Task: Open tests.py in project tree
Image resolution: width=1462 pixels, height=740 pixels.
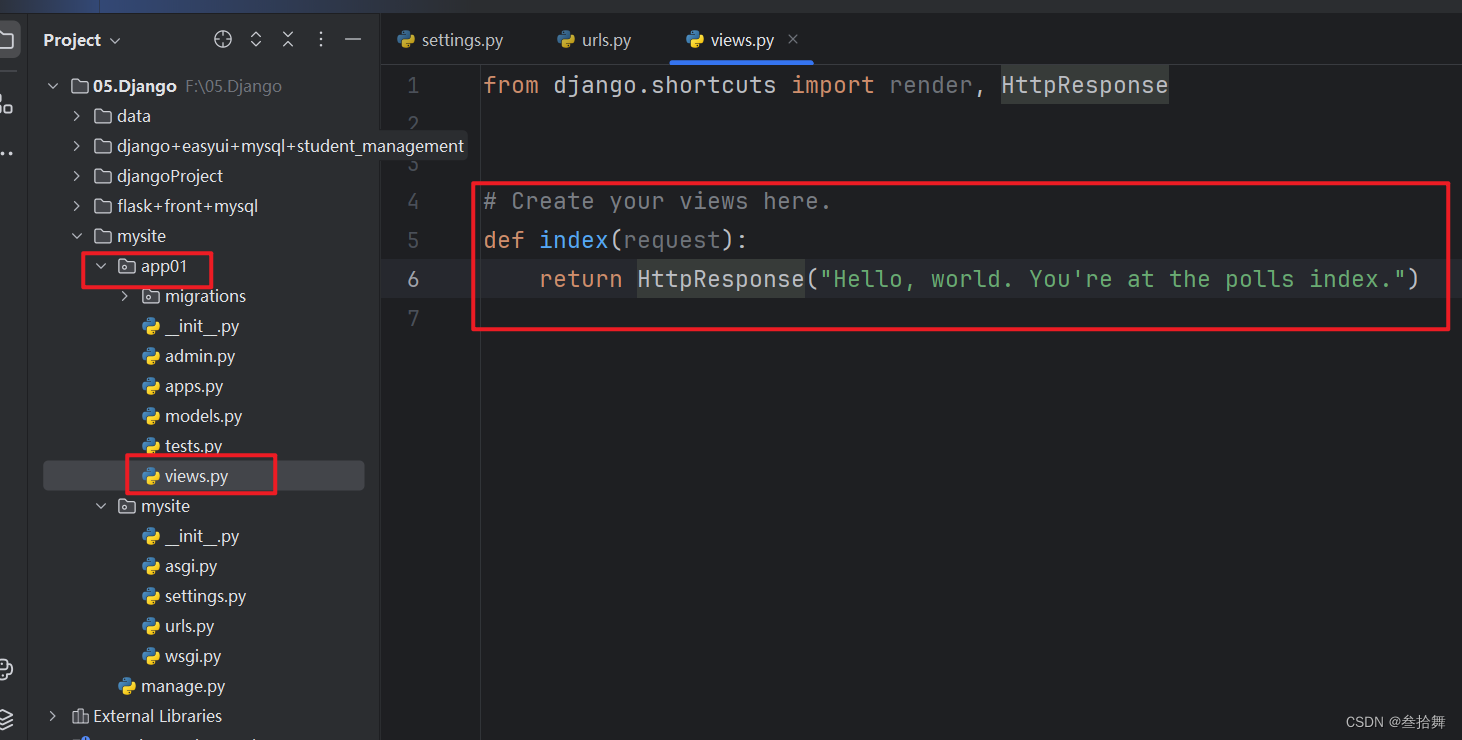Action: [182, 446]
